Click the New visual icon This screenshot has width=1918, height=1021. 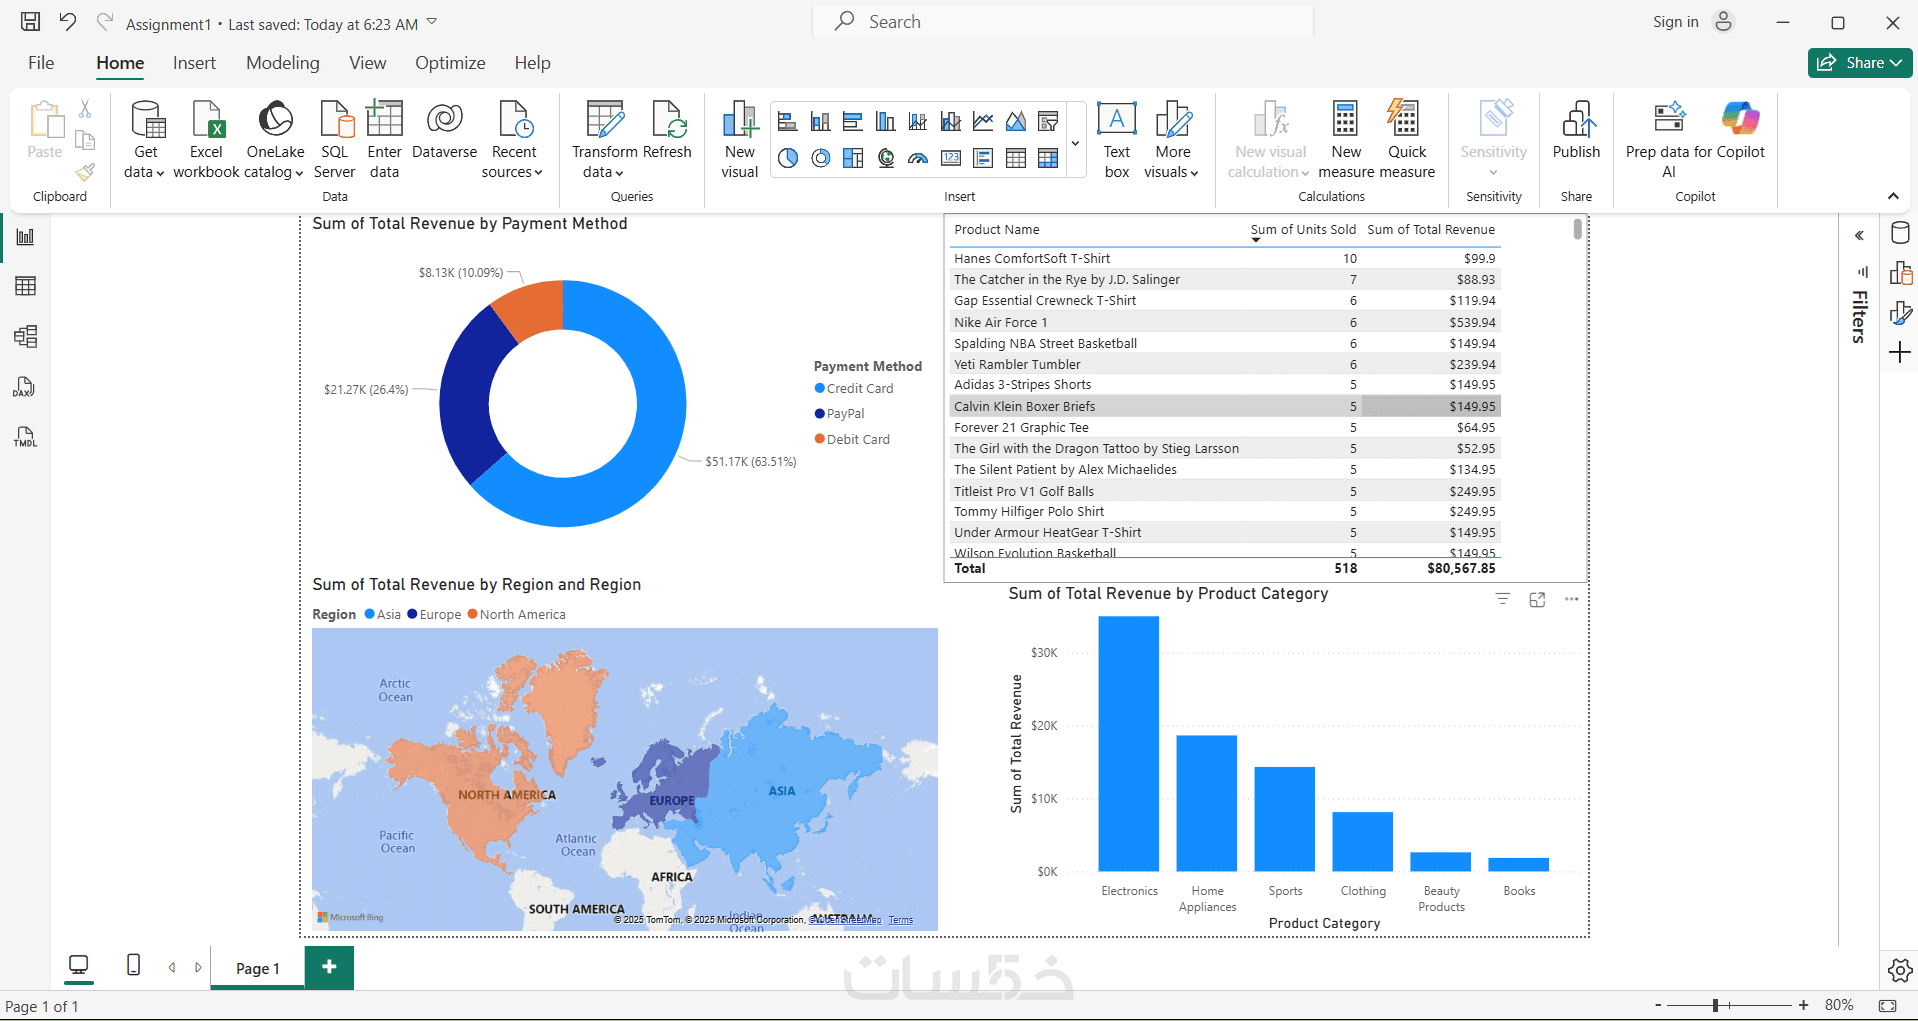pos(740,140)
